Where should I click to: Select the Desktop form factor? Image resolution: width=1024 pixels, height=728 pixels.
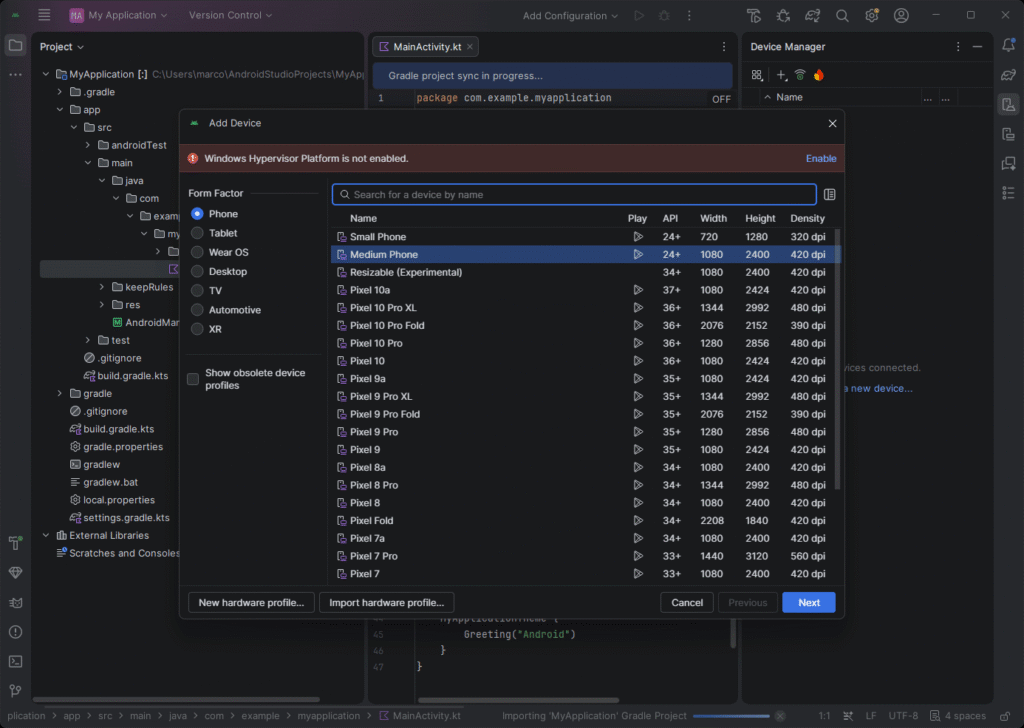tap(197, 272)
